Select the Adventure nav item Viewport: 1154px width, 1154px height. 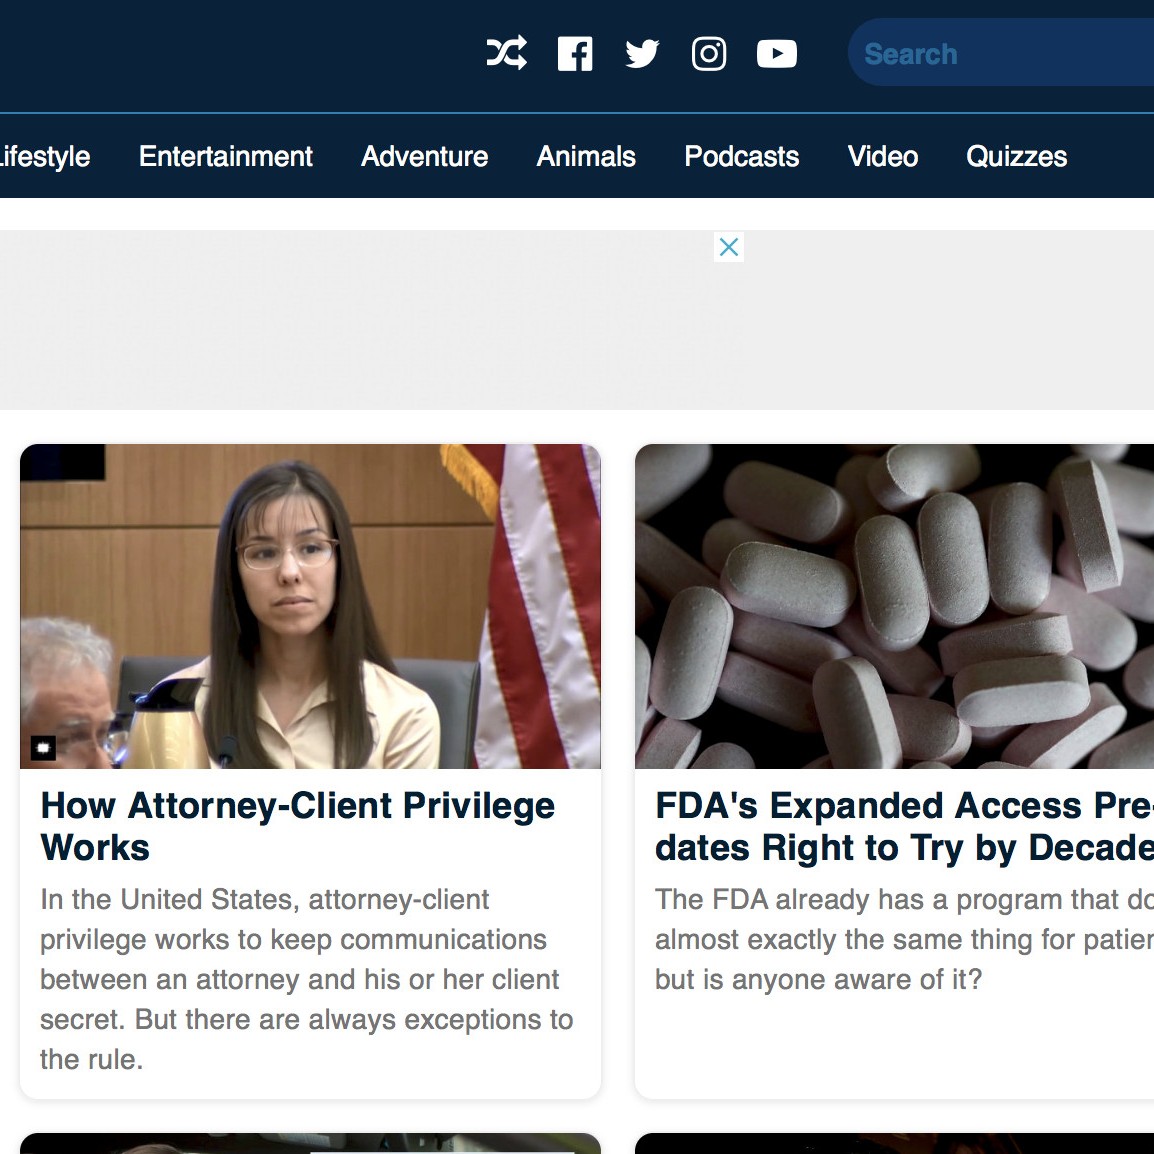(425, 156)
